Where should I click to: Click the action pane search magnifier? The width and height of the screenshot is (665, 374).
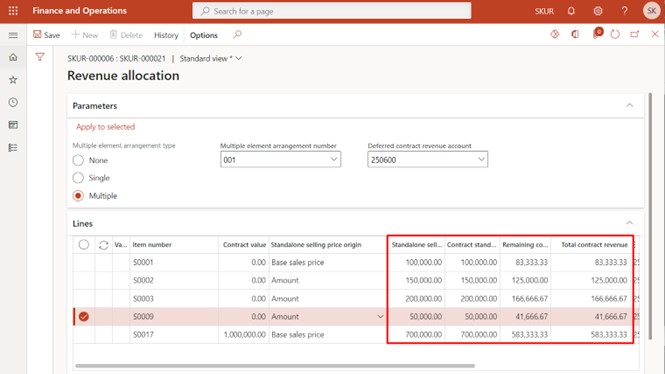237,34
